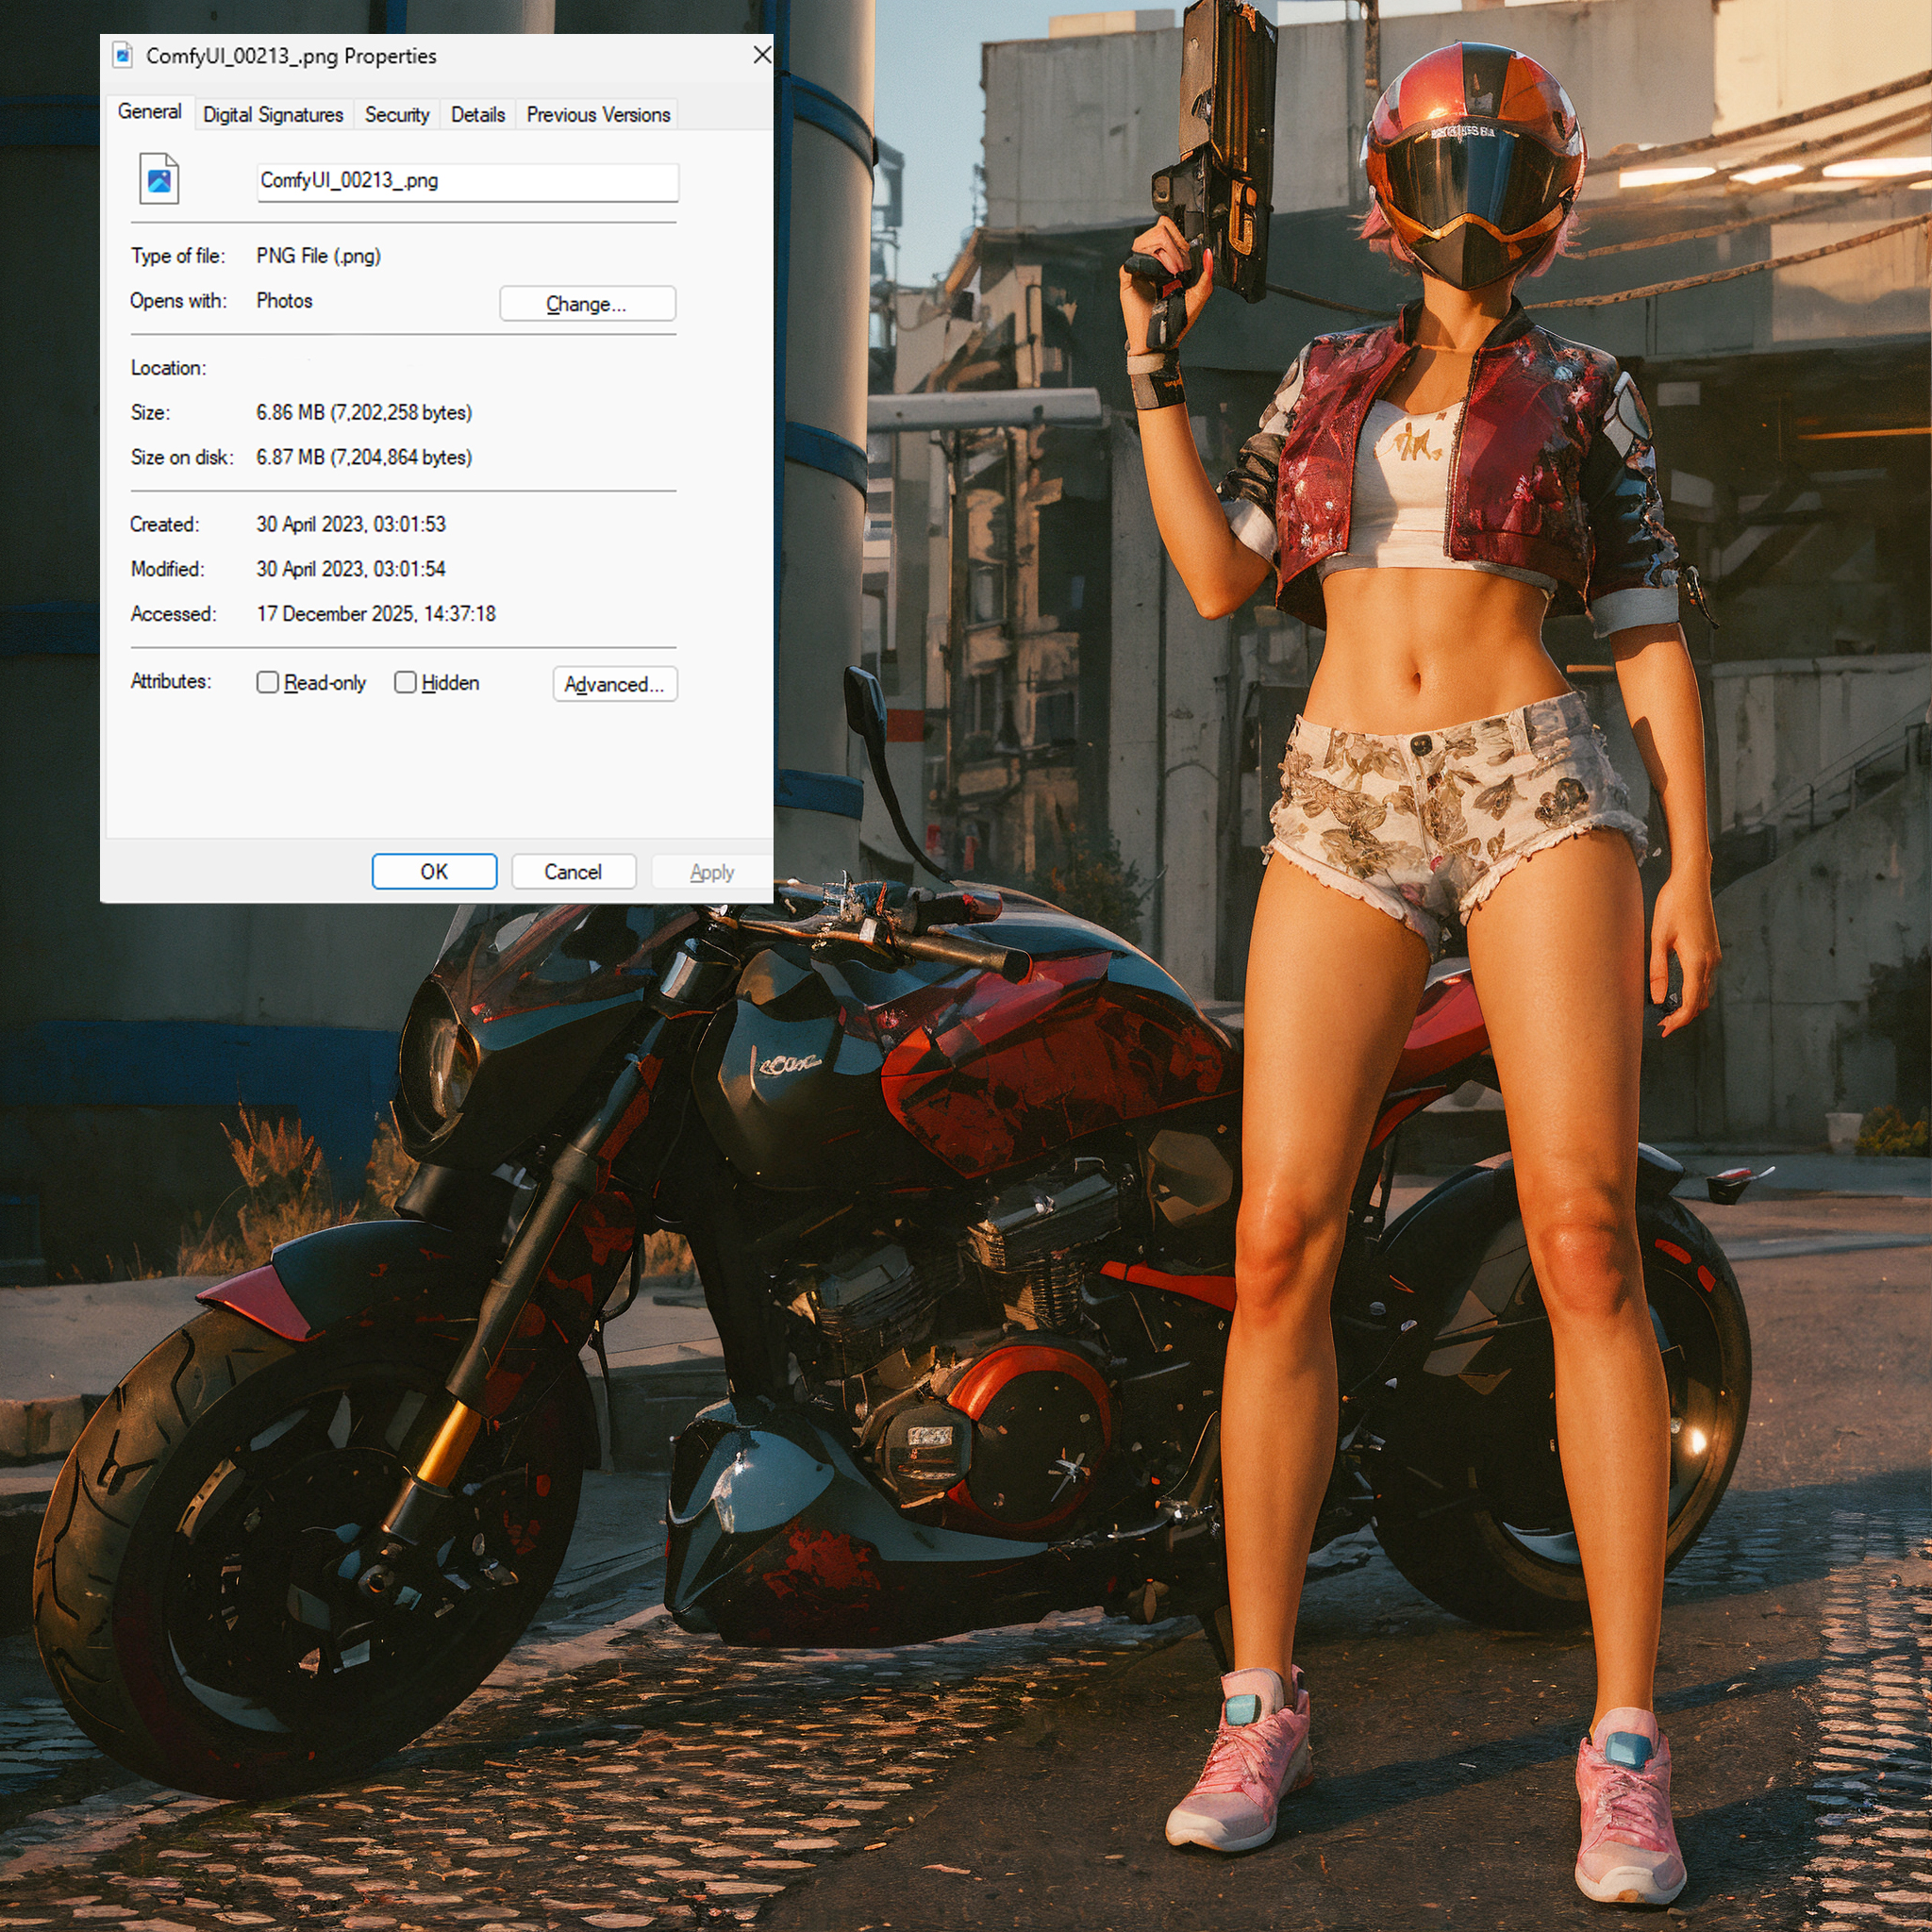
Task: Tick the Hidden attribute checkbox
Action: click(x=405, y=682)
